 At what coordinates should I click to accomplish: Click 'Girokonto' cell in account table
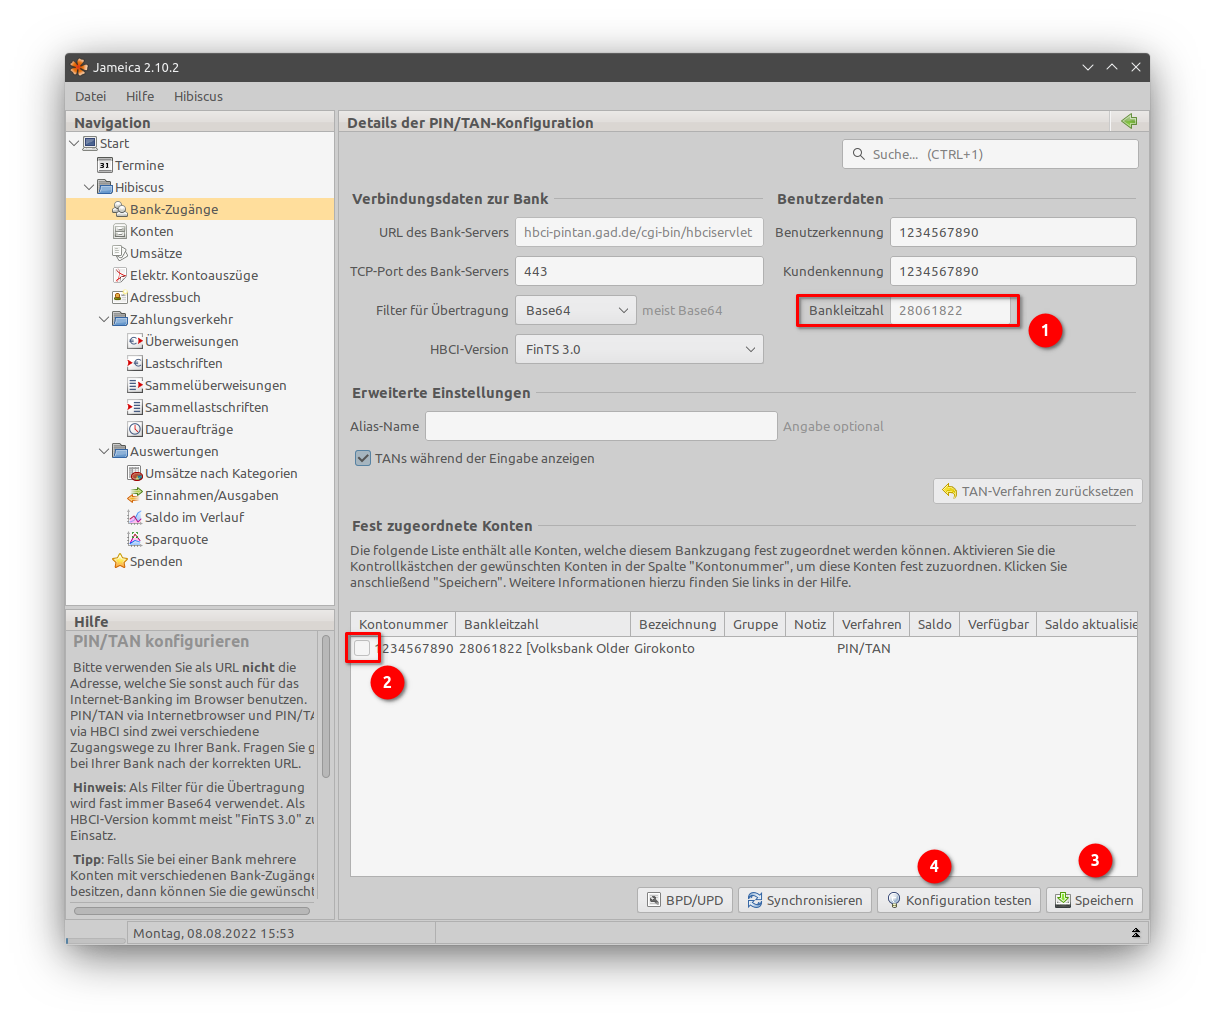[x=664, y=648]
